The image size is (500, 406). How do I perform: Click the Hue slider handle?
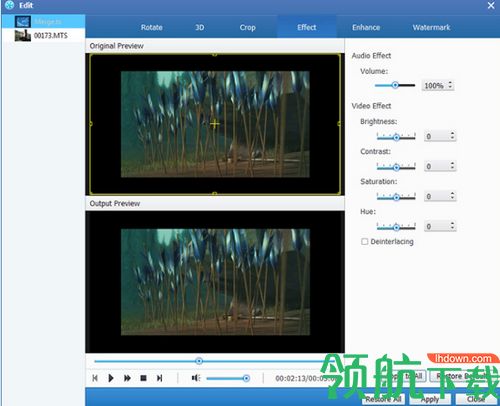396,227
